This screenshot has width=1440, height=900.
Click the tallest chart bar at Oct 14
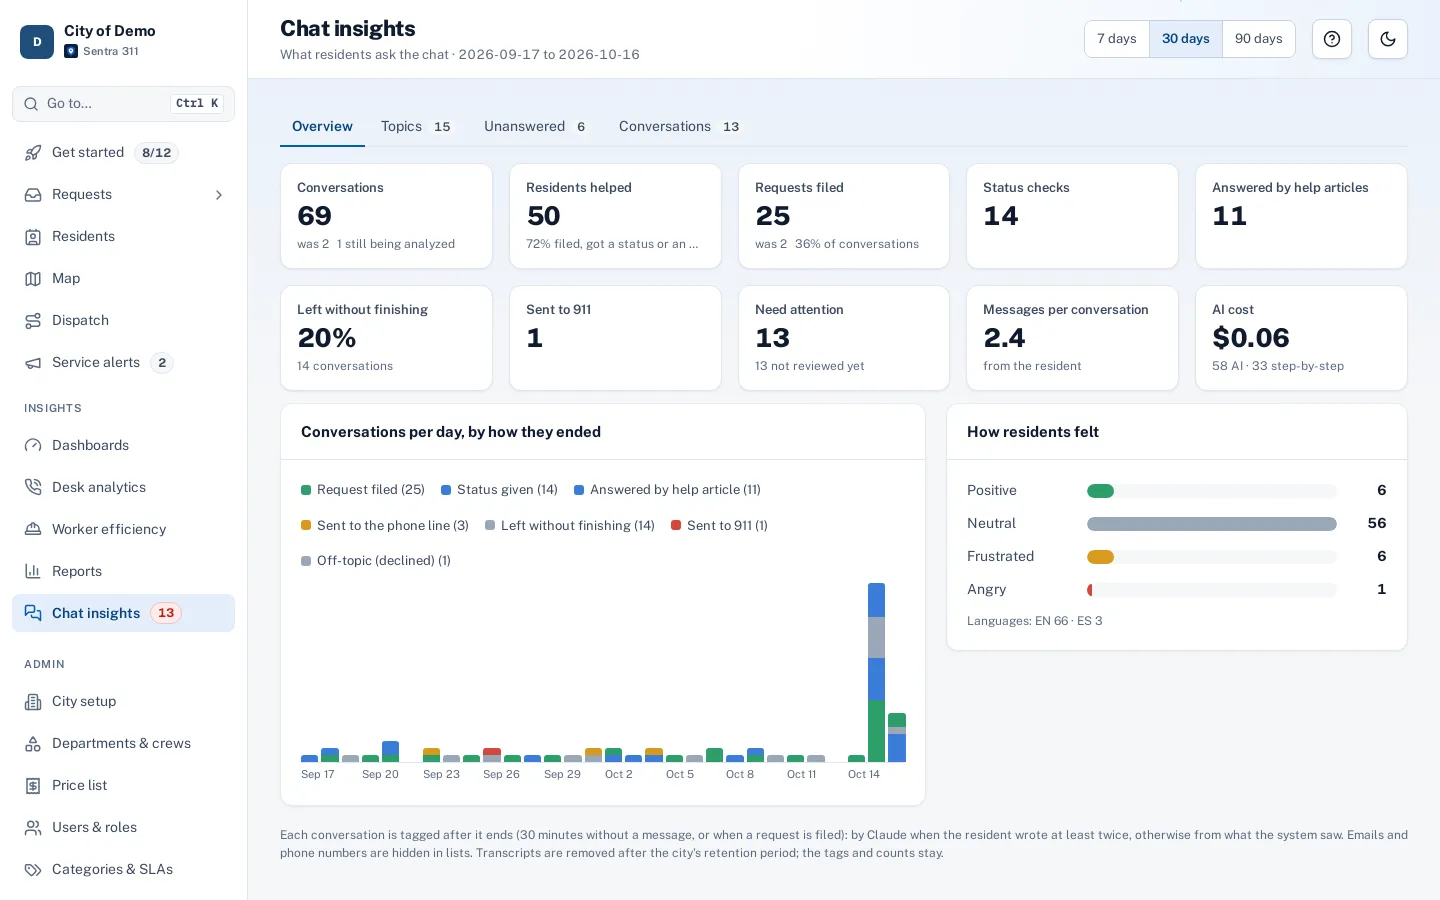pyautogui.click(x=876, y=672)
